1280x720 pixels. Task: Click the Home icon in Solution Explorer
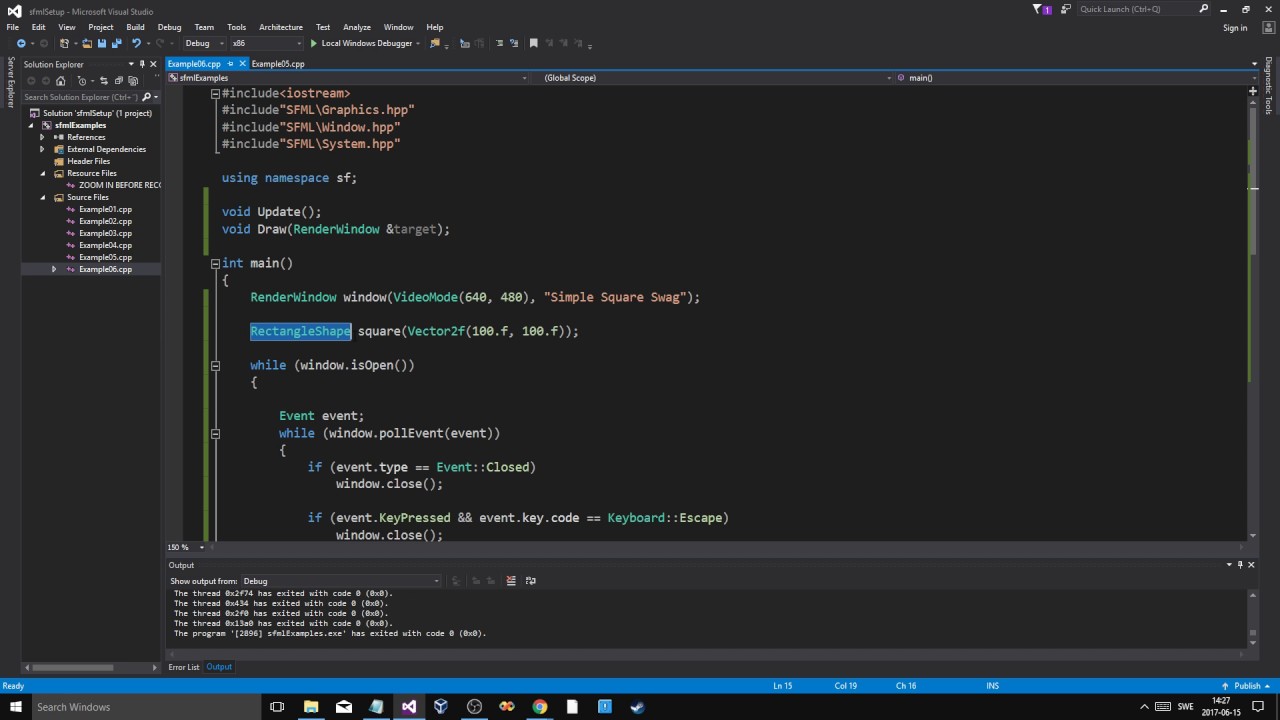pyautogui.click(x=60, y=80)
